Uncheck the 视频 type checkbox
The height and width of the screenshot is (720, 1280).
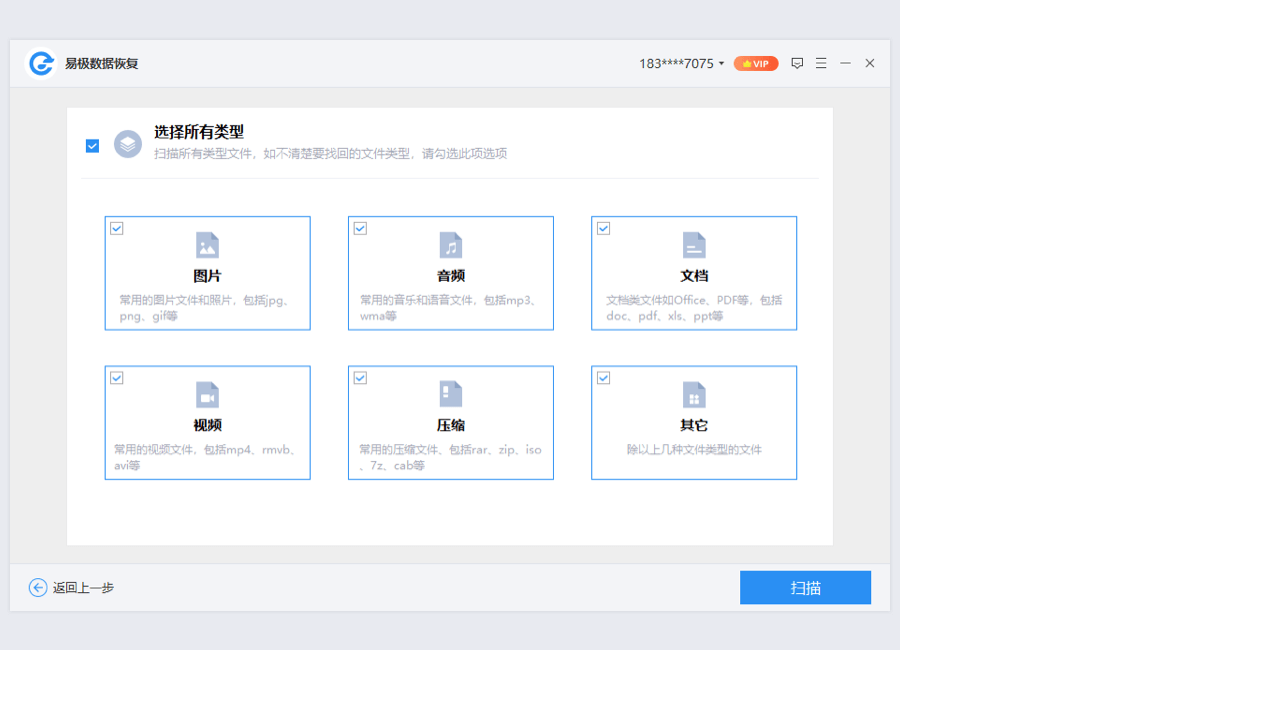117,377
